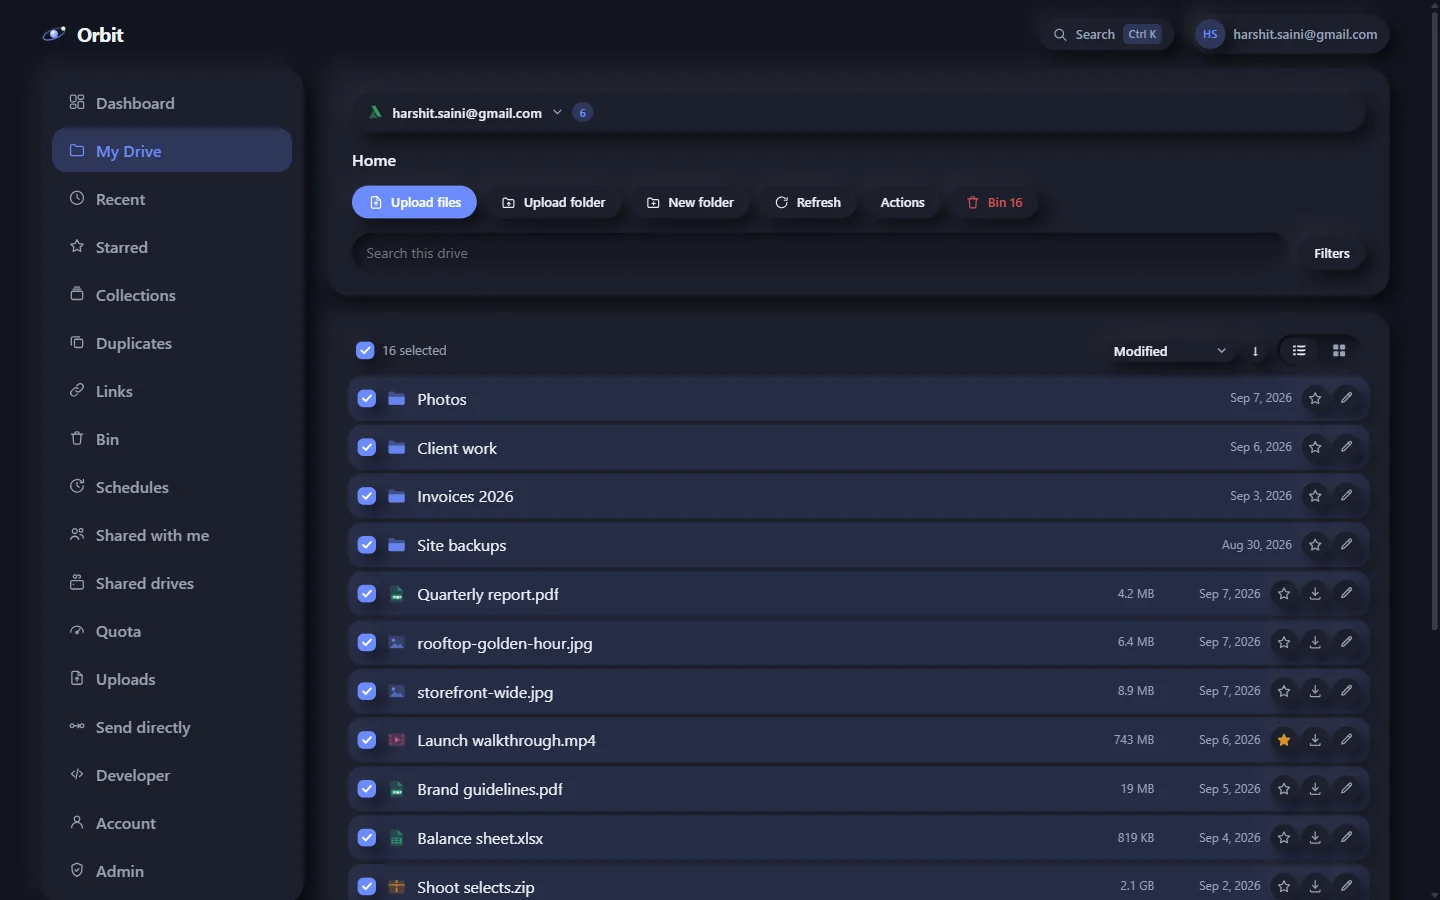This screenshot has width=1440, height=900.
Task: Uncheck Launch walkthrough.mp4
Action: click(367, 740)
